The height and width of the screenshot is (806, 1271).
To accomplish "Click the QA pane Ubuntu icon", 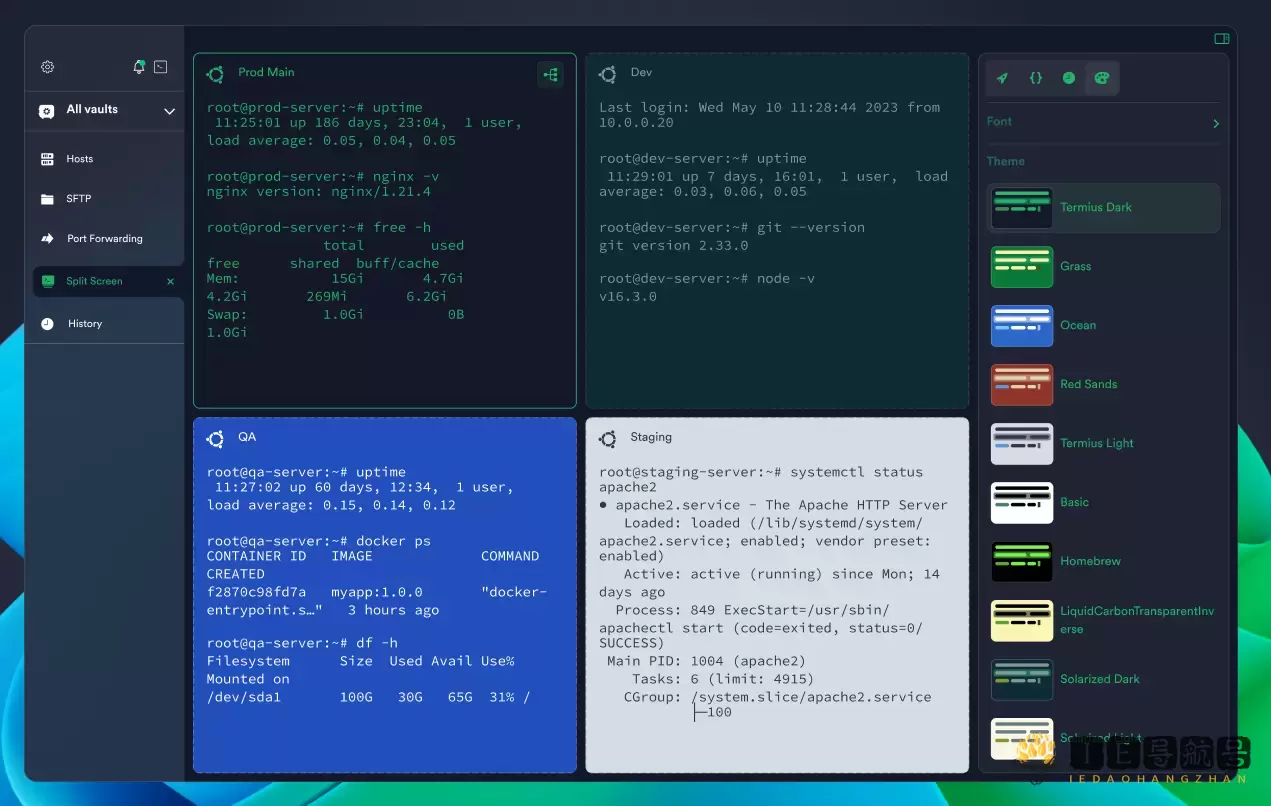I will [x=215, y=439].
